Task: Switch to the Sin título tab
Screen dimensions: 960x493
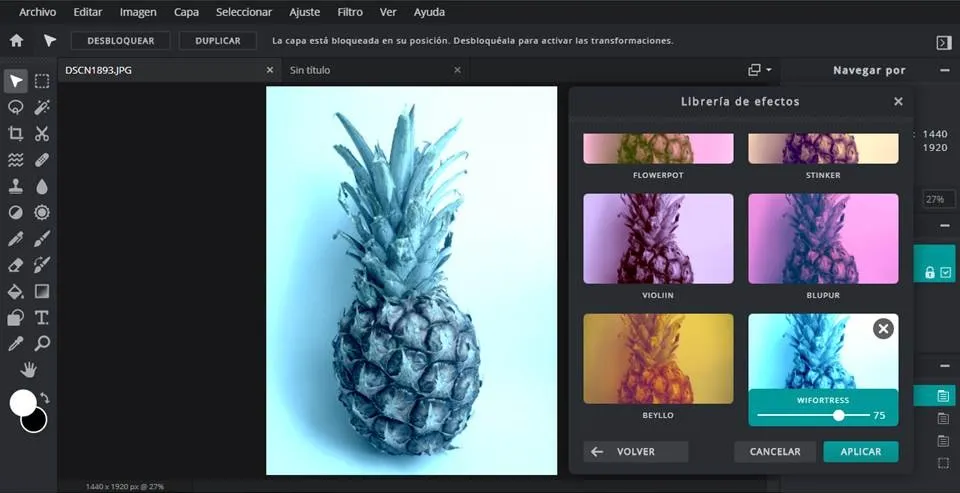Action: [x=310, y=70]
